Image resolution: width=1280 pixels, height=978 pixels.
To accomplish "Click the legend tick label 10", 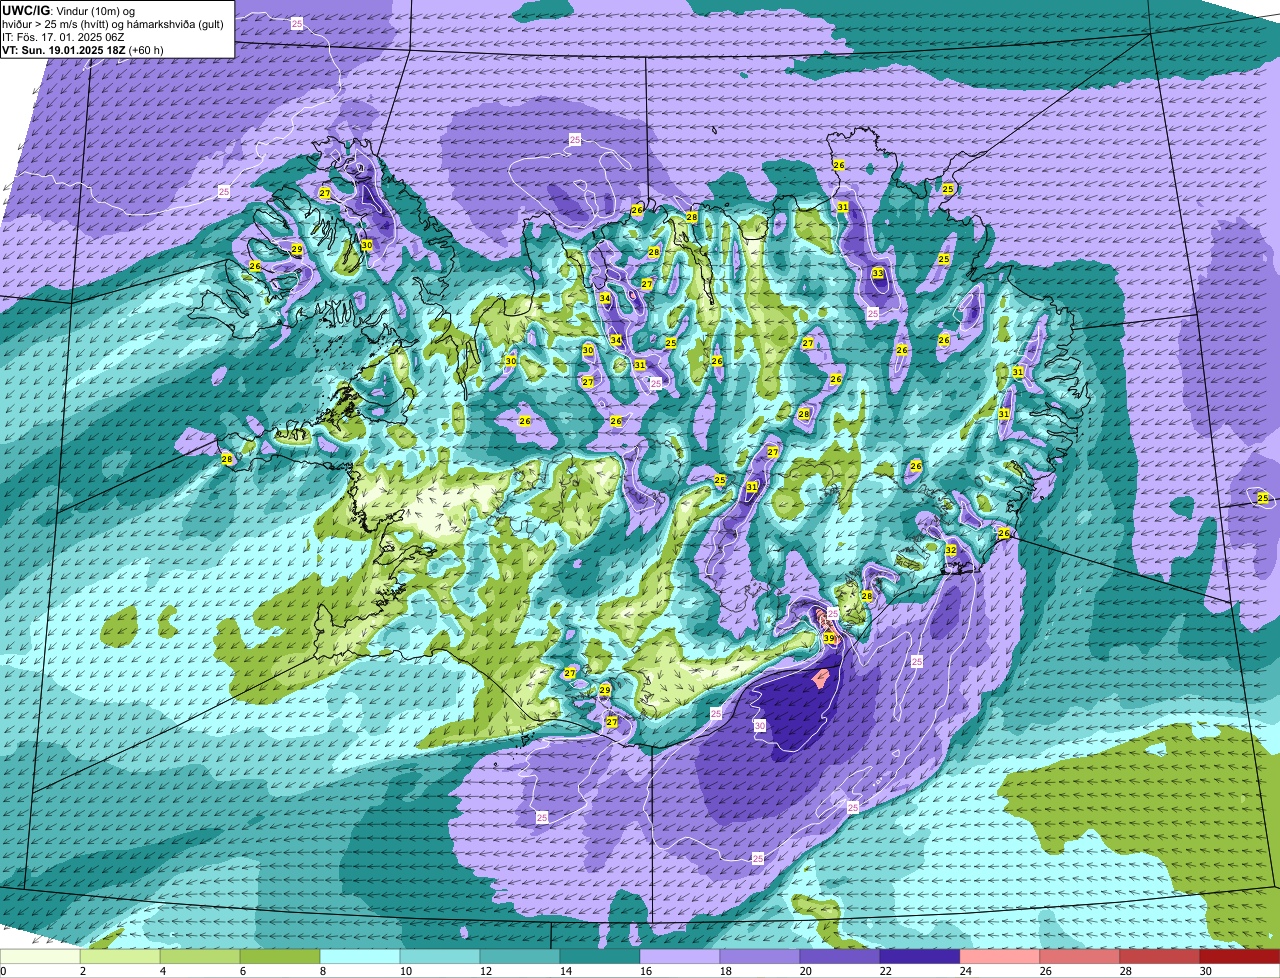I will pos(406,971).
